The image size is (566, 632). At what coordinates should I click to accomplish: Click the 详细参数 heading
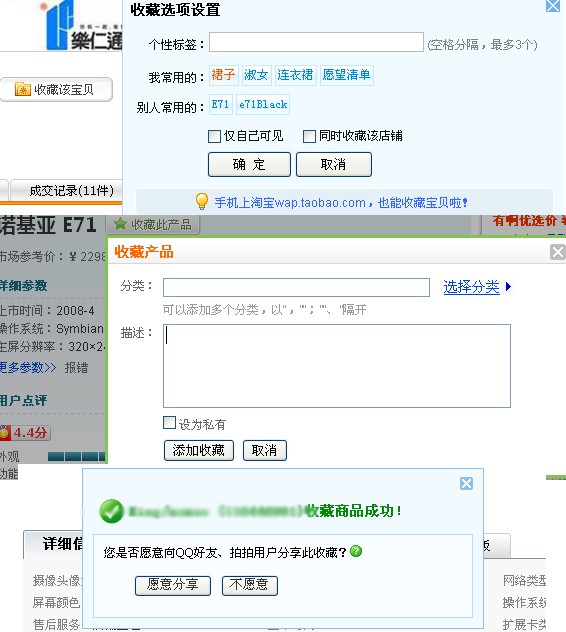[23, 286]
